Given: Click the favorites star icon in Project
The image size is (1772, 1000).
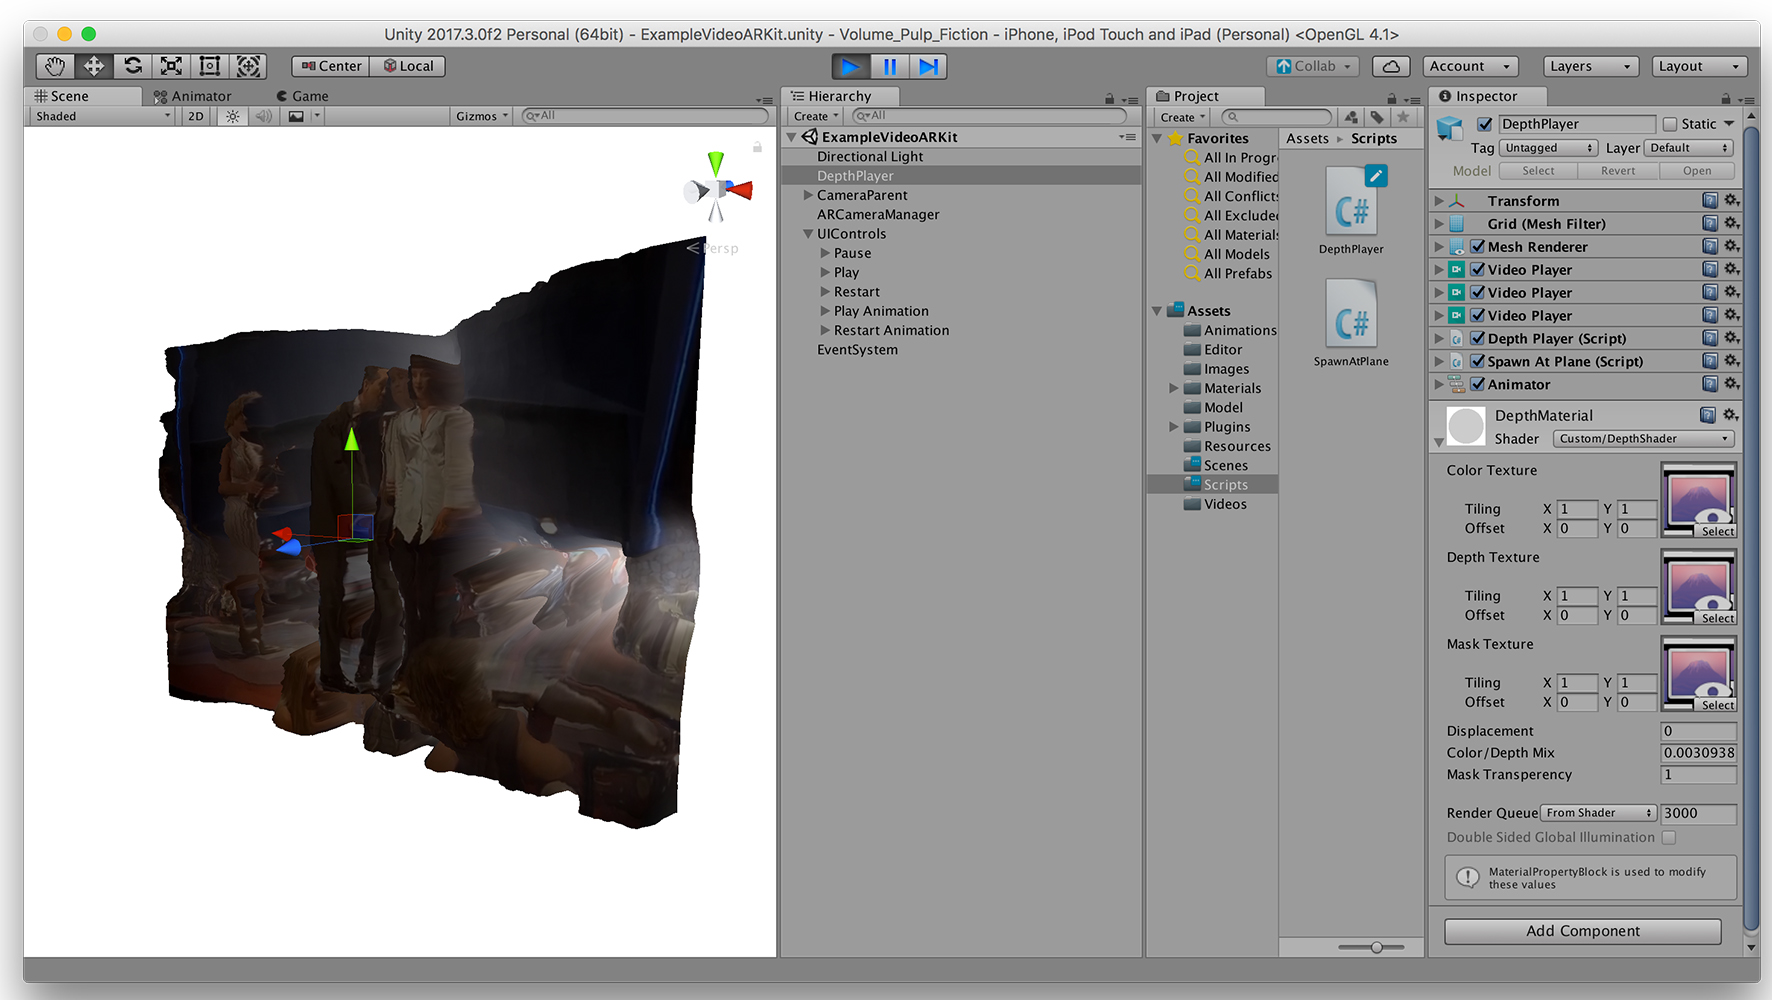Looking at the screenshot, I should [x=1403, y=117].
